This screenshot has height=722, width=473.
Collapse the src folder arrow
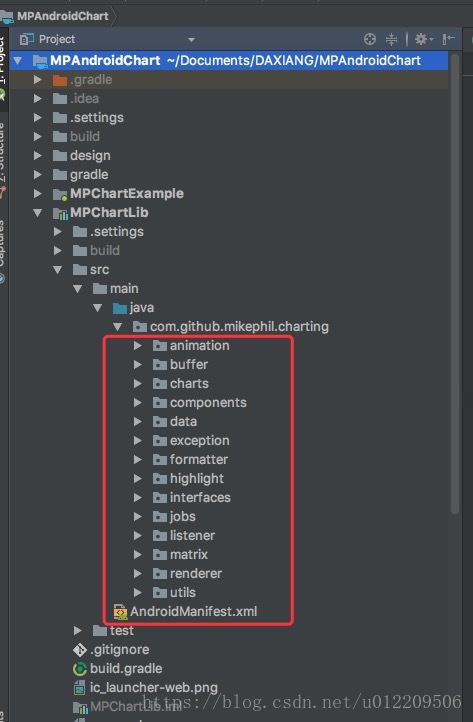[x=58, y=270]
